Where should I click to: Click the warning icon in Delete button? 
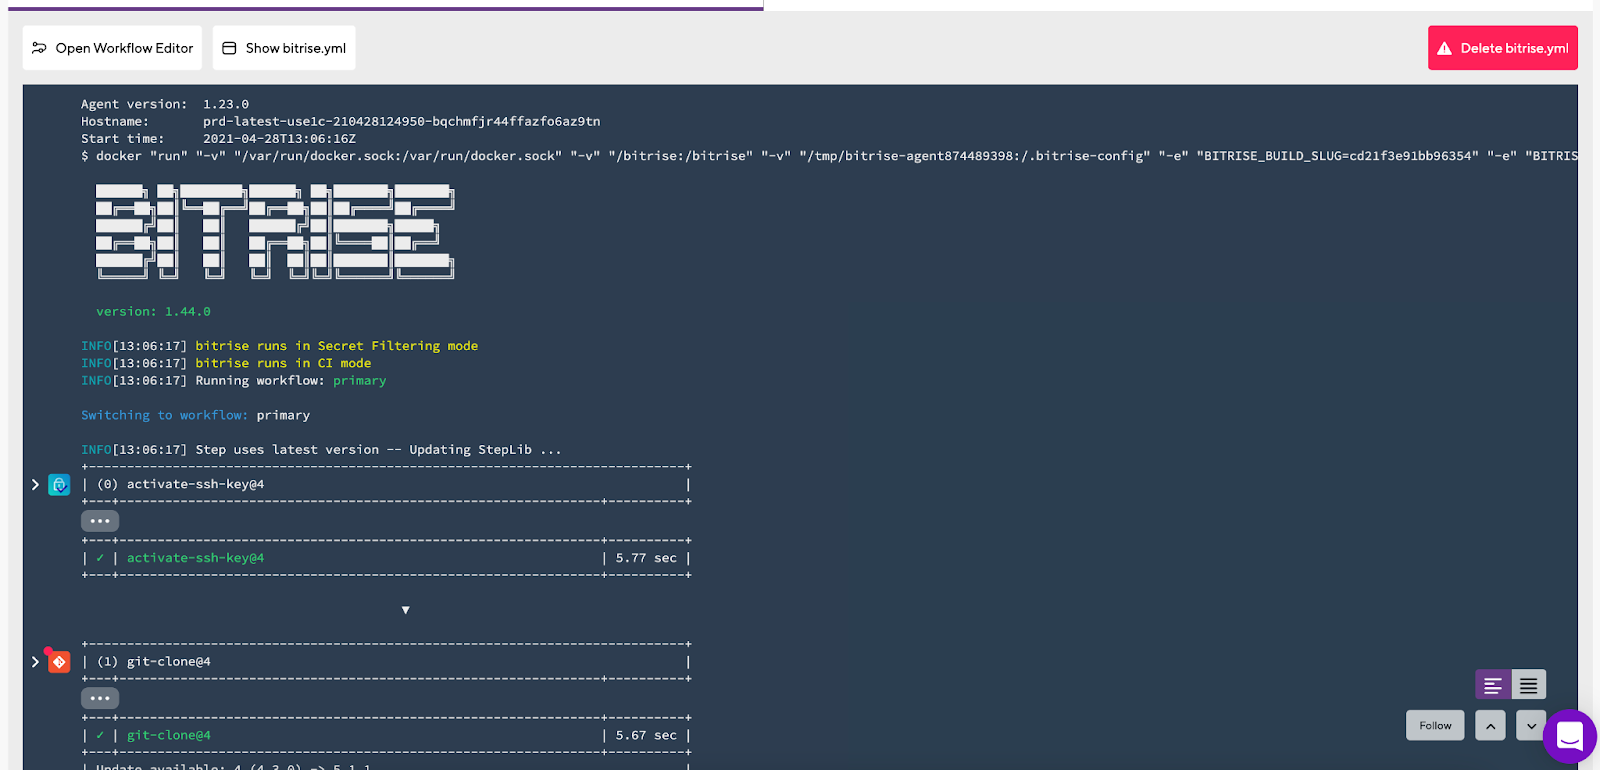click(1444, 48)
